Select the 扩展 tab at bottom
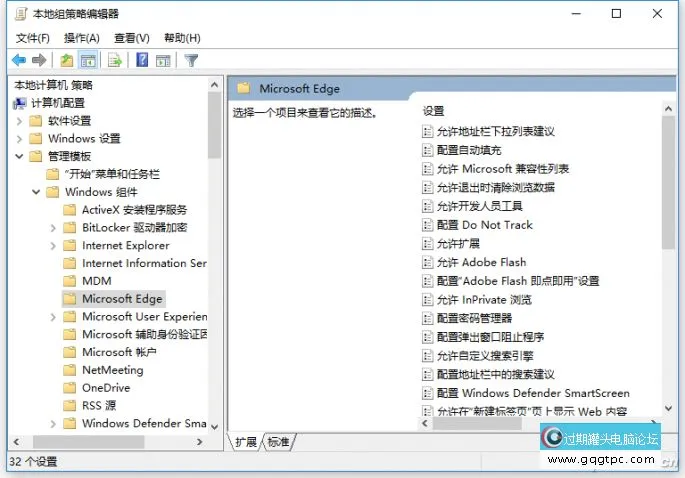This screenshot has width=685, height=478. click(245, 442)
